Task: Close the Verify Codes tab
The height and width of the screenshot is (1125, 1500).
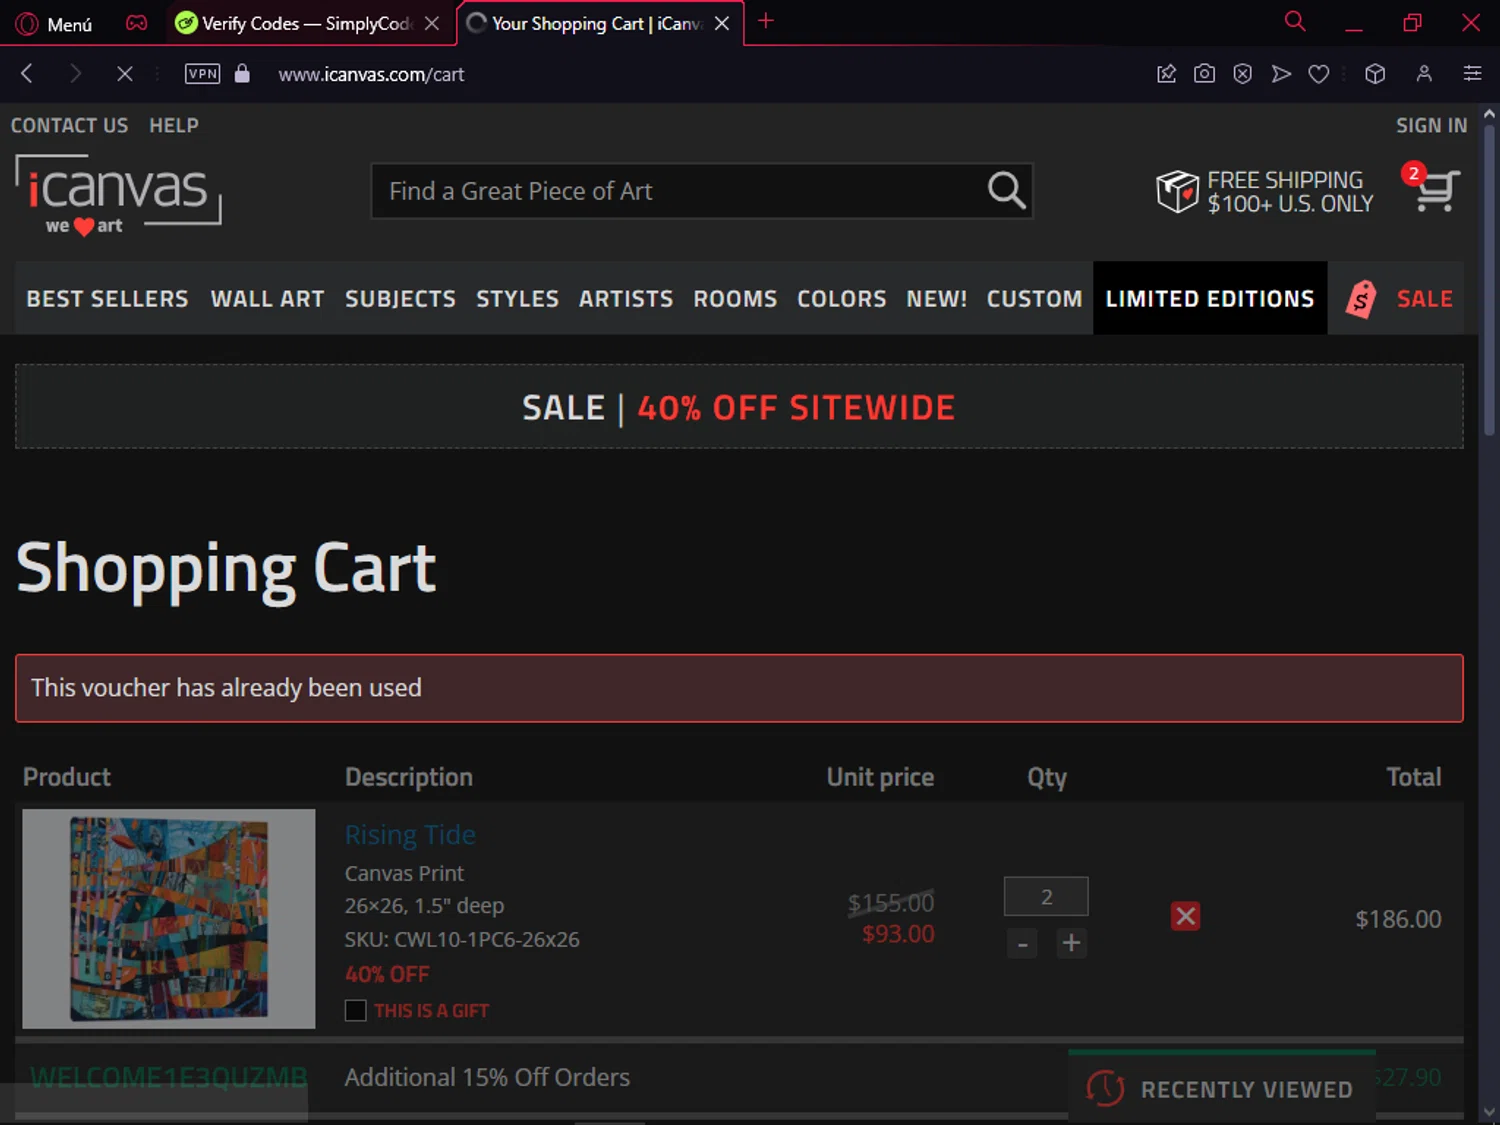Action: [x=432, y=23]
